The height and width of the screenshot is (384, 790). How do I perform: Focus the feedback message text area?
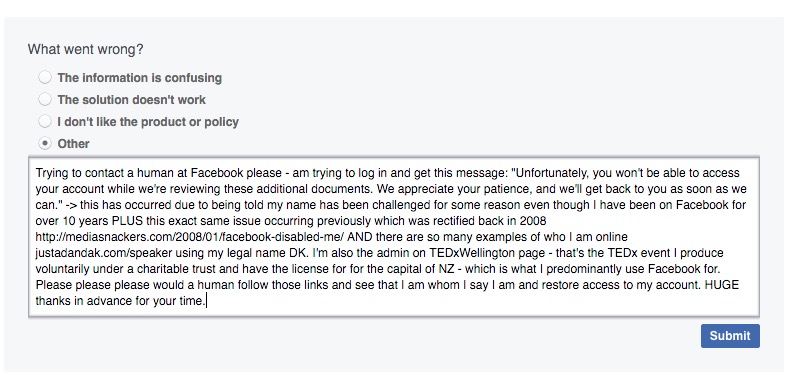click(x=394, y=237)
